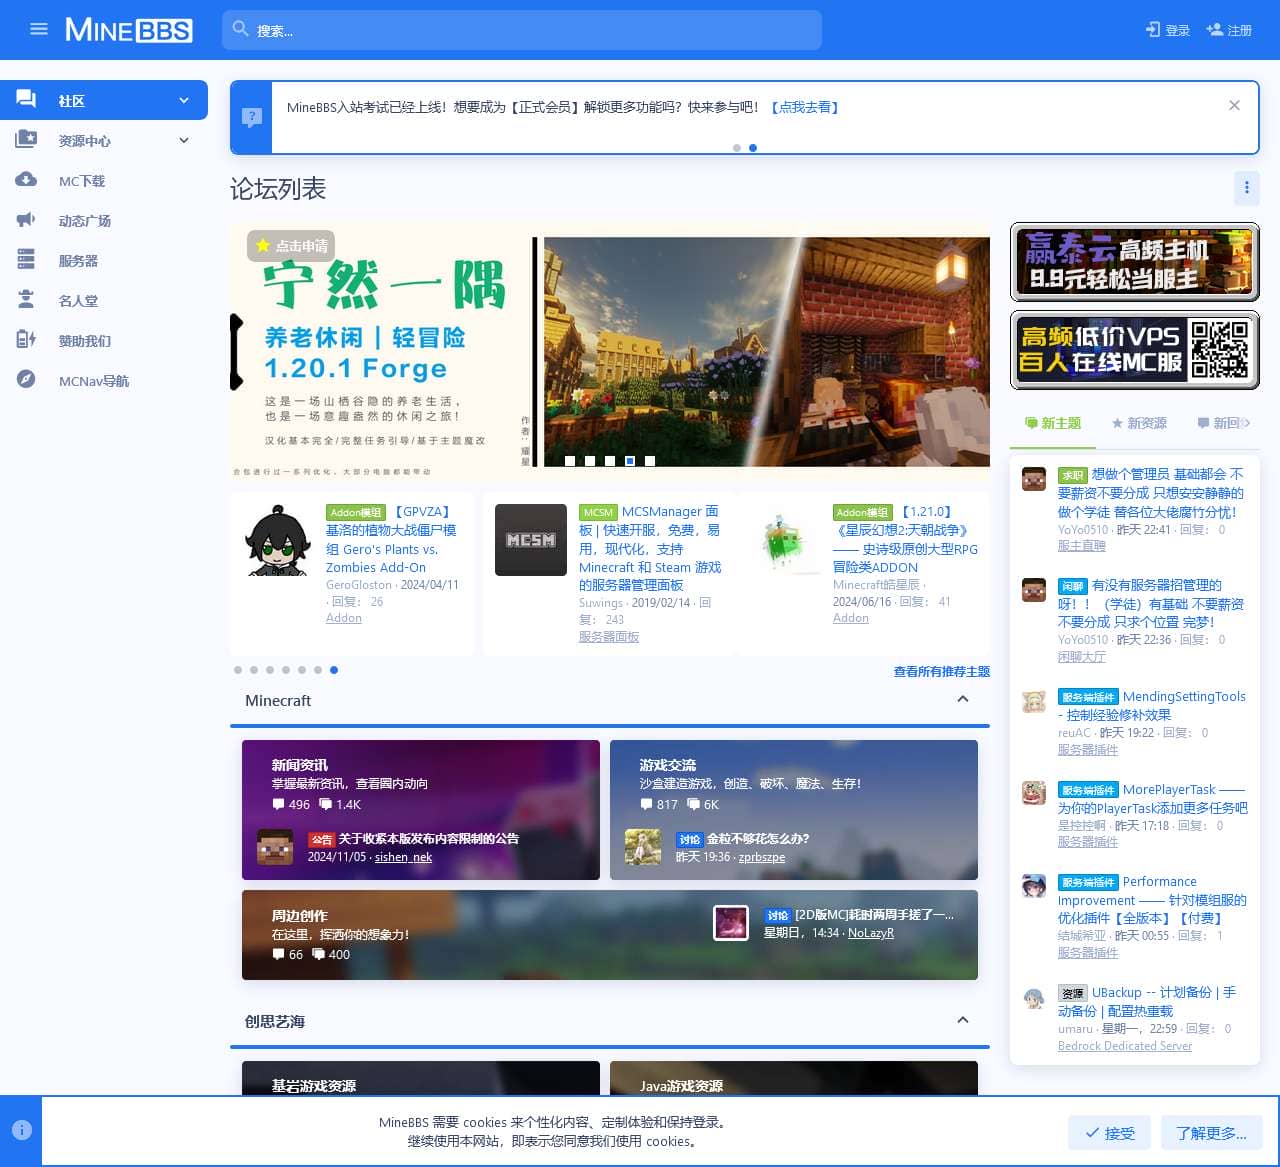The image size is (1280, 1167).
Task: Select the 新主题 tab
Action: [1053, 423]
